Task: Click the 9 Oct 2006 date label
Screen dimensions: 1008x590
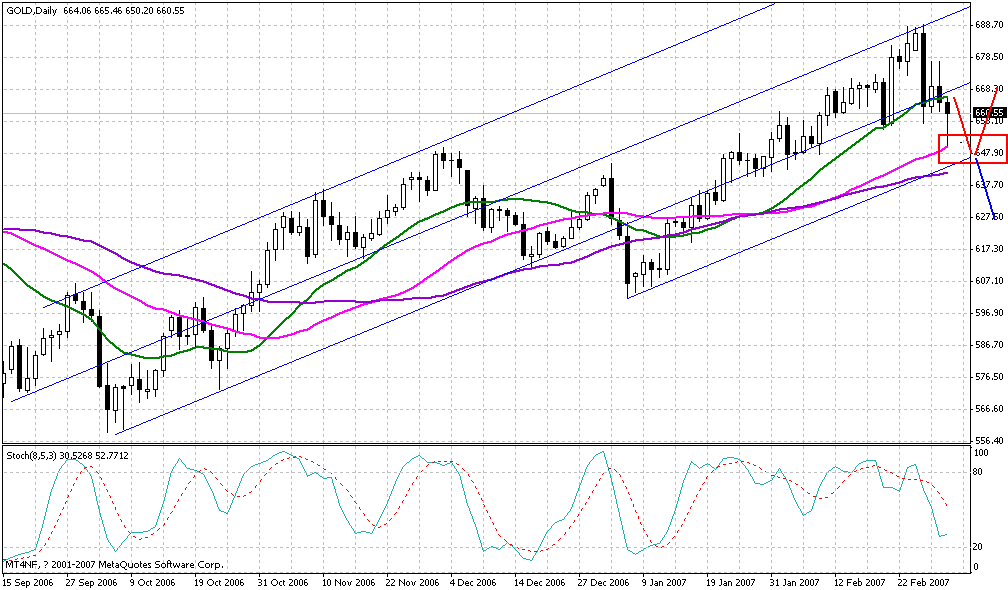Action: coord(152,582)
